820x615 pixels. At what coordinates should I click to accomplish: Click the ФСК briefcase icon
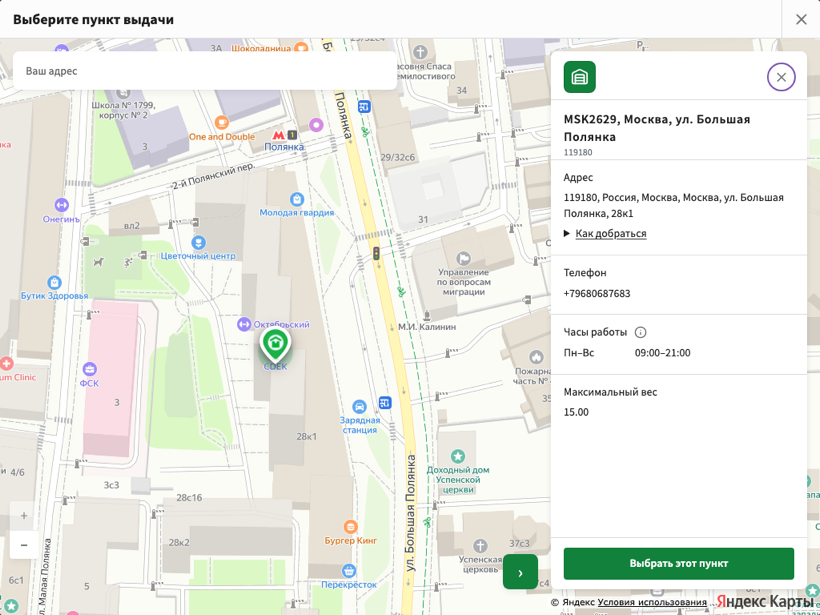pyautogui.click(x=89, y=370)
